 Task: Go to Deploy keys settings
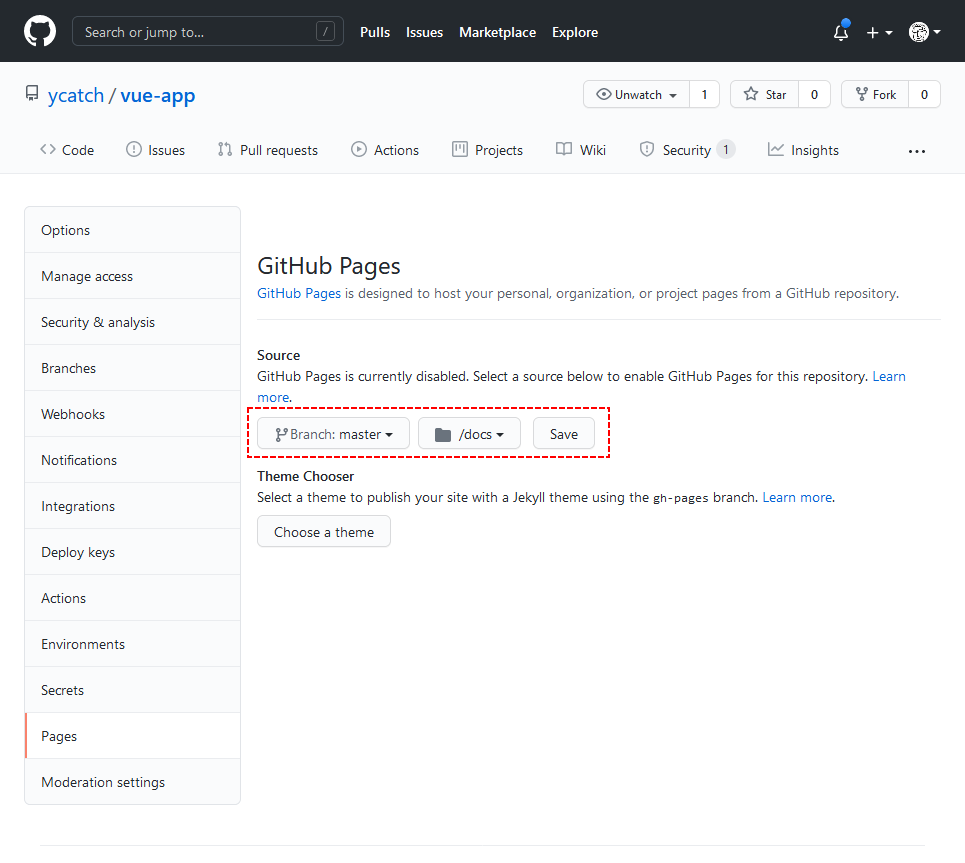click(78, 552)
